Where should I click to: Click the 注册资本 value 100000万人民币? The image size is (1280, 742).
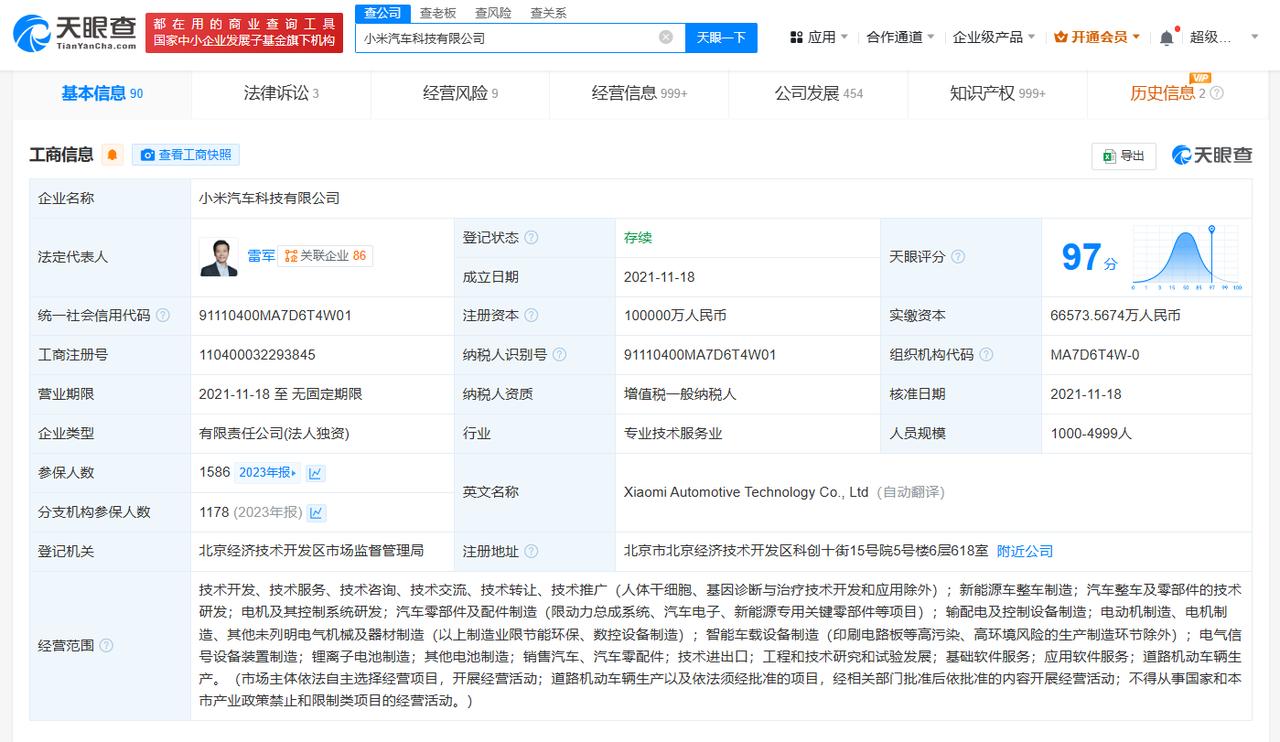point(675,316)
